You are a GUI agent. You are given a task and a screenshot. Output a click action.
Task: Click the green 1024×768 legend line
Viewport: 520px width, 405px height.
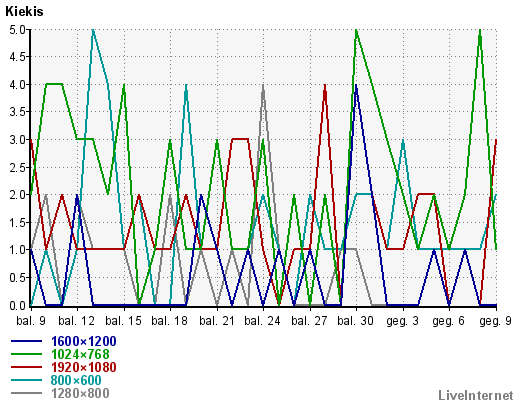point(26,354)
